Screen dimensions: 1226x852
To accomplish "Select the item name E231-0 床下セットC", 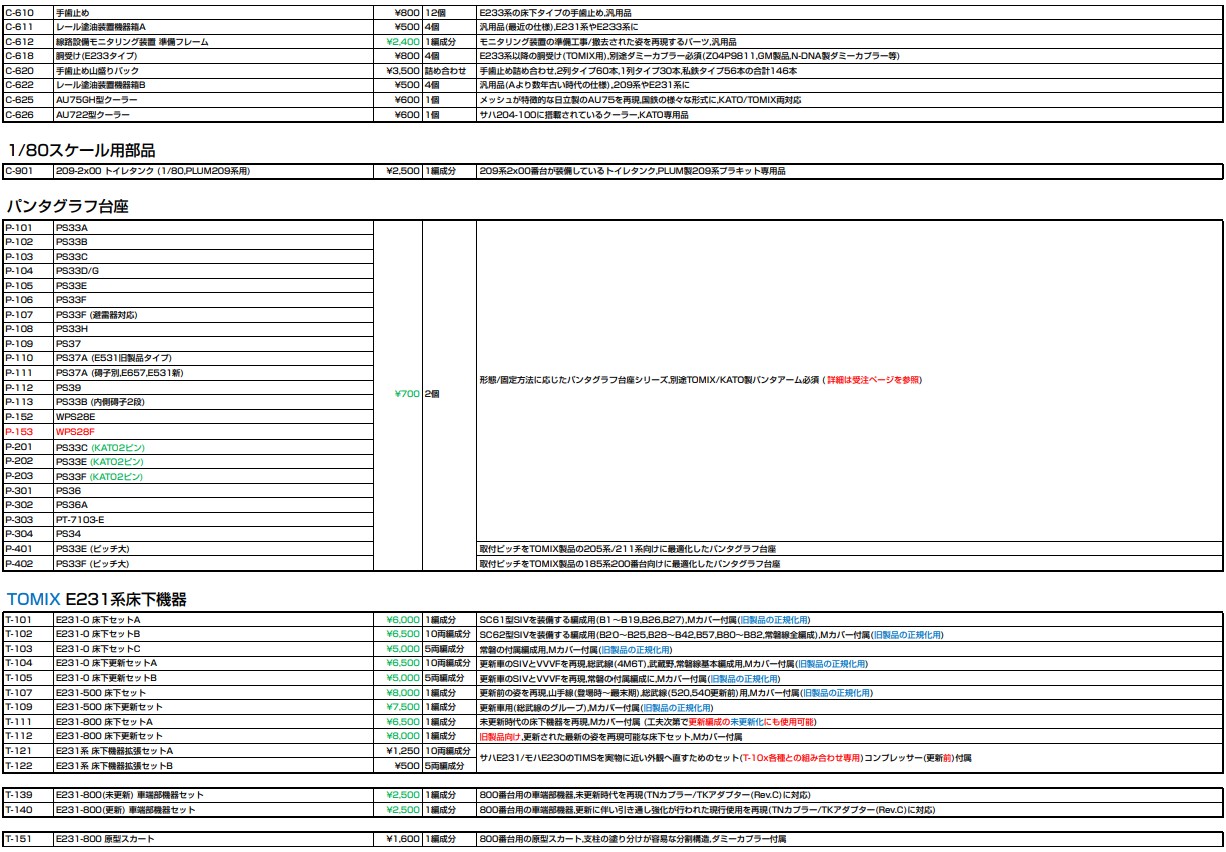I will click(98, 649).
